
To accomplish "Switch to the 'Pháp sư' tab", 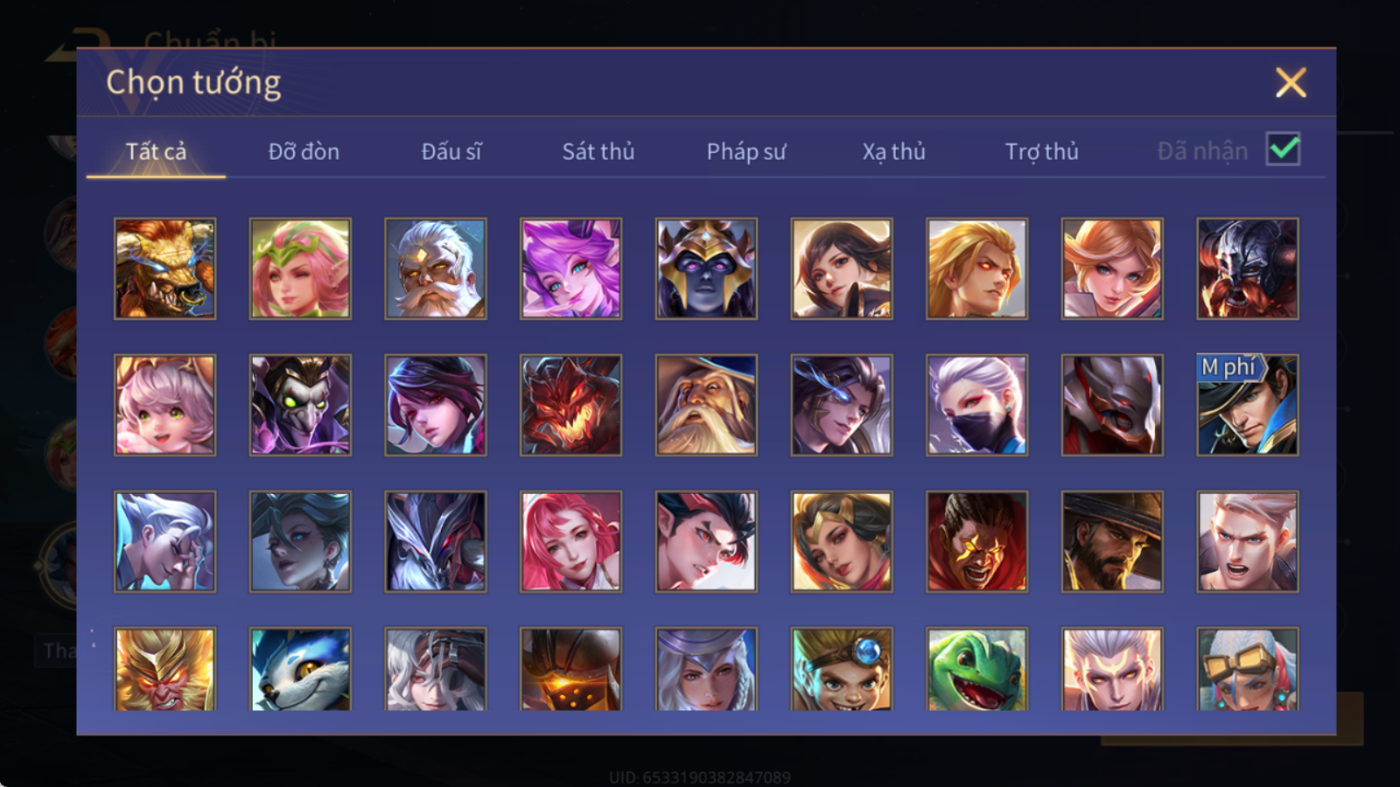I will click(x=746, y=152).
